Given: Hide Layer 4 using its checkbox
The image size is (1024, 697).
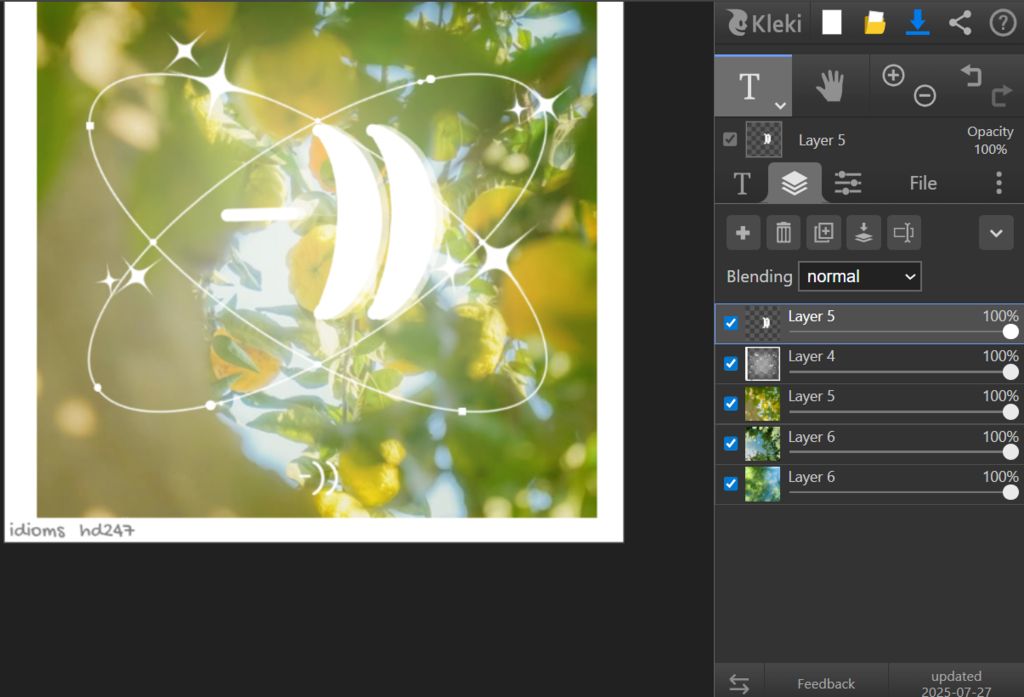Looking at the screenshot, I should point(731,364).
